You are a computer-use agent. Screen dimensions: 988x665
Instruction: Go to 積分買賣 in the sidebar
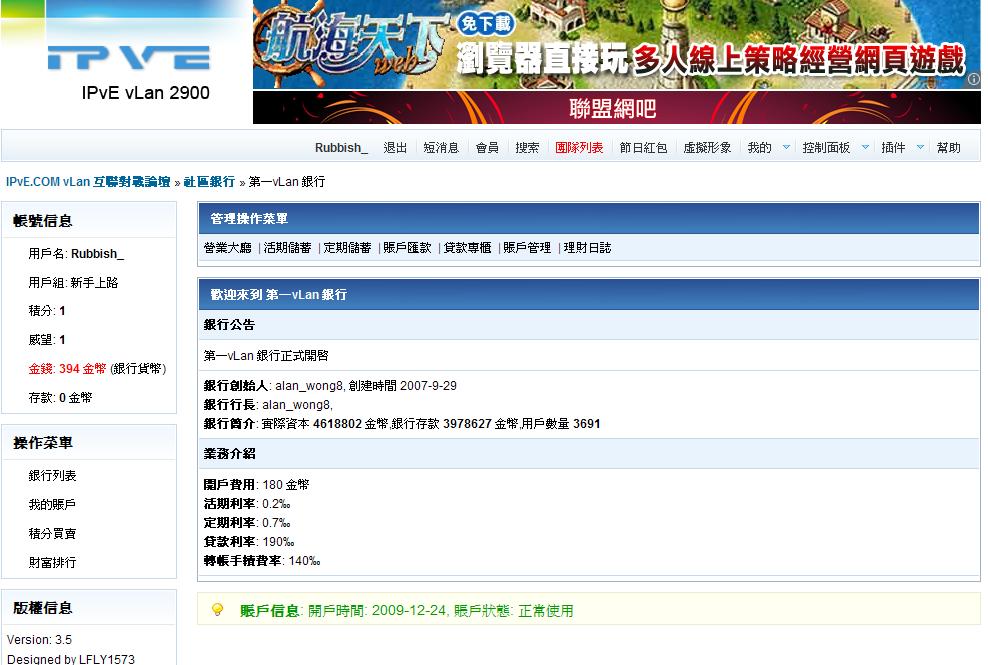point(52,534)
